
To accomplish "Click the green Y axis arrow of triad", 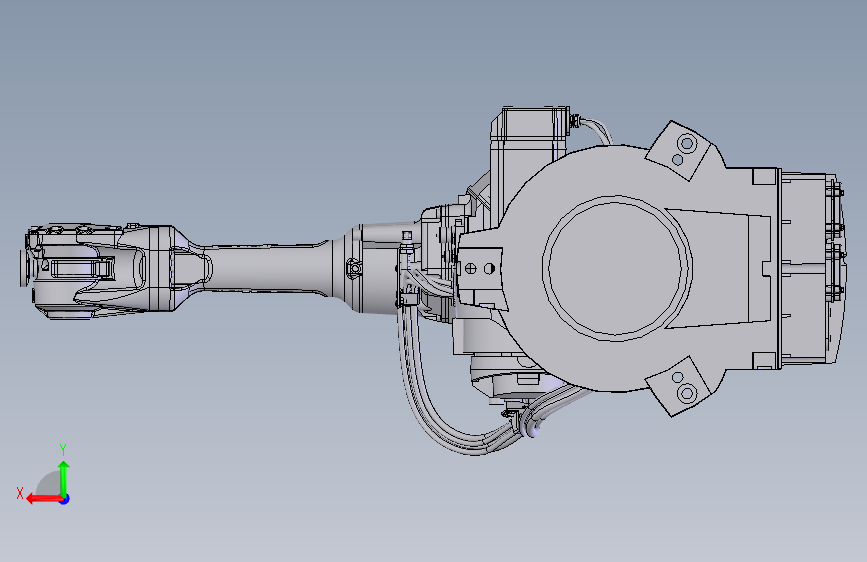I will pos(64,479).
